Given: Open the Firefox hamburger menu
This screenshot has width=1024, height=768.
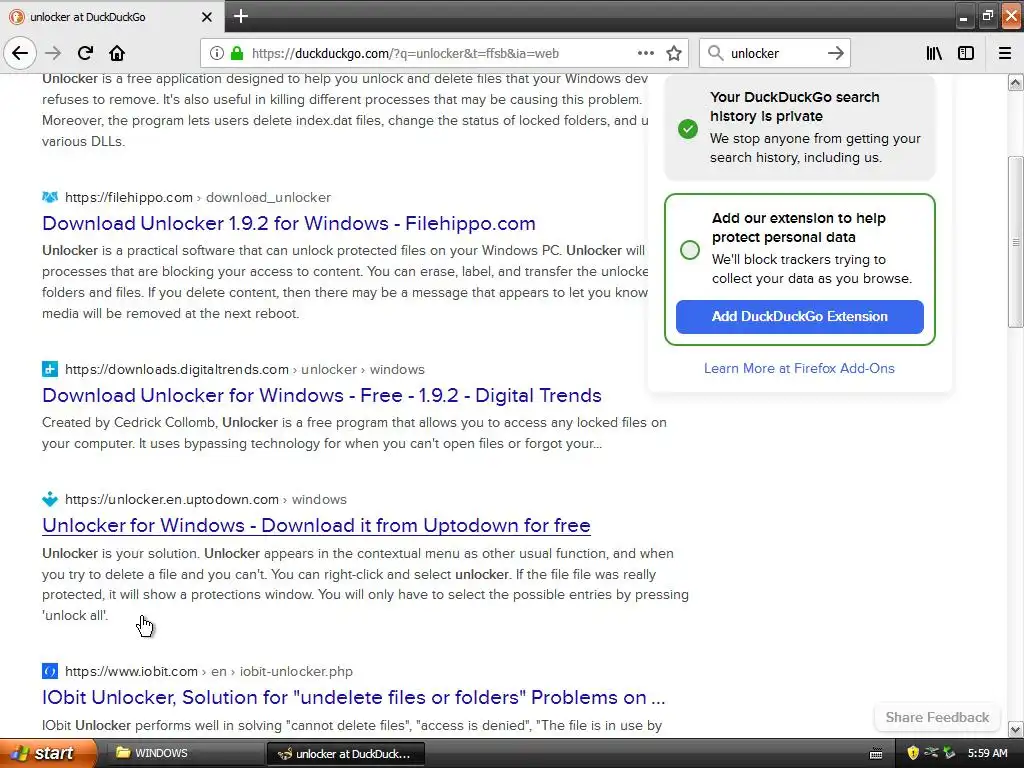Looking at the screenshot, I should tap(1005, 53).
